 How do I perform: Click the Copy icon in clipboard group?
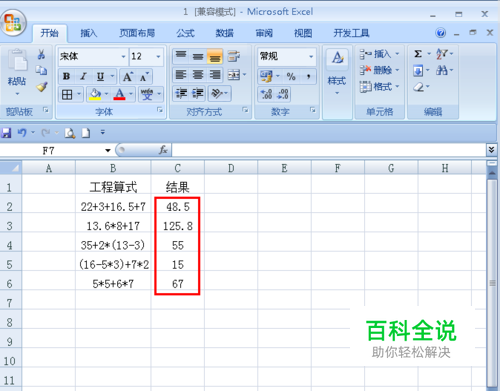[41, 70]
